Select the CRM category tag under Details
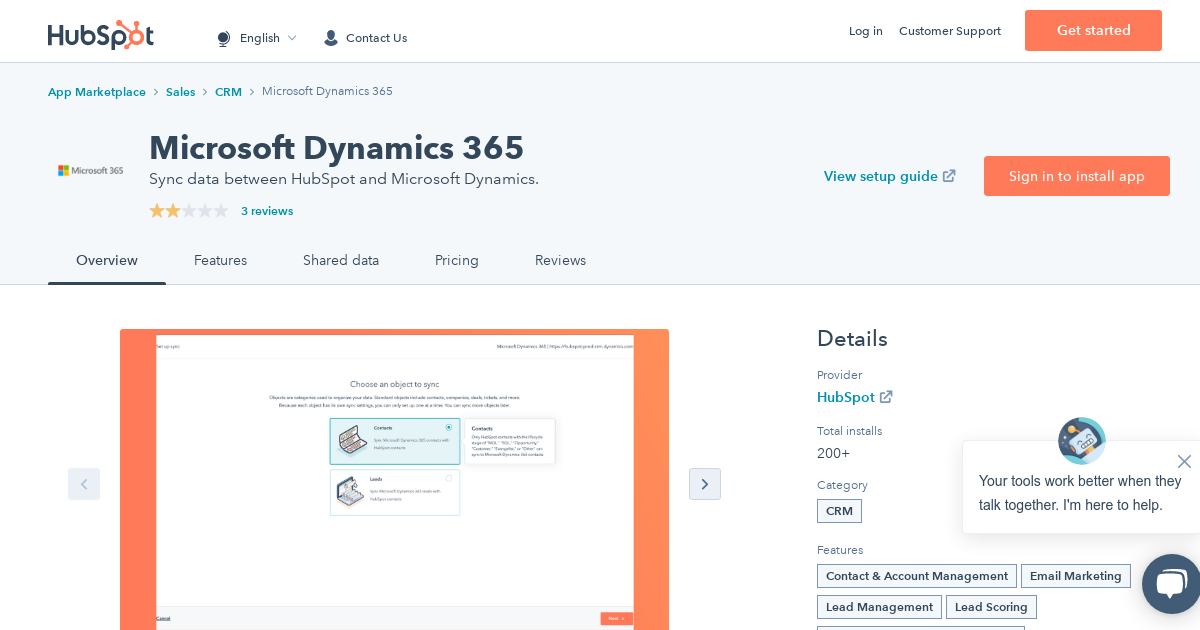Image resolution: width=1200 pixels, height=630 pixels. click(839, 511)
